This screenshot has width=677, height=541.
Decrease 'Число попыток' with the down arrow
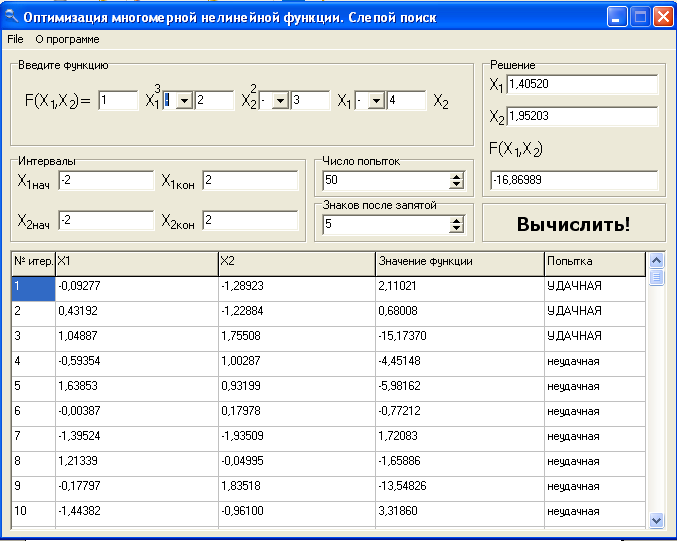457,185
